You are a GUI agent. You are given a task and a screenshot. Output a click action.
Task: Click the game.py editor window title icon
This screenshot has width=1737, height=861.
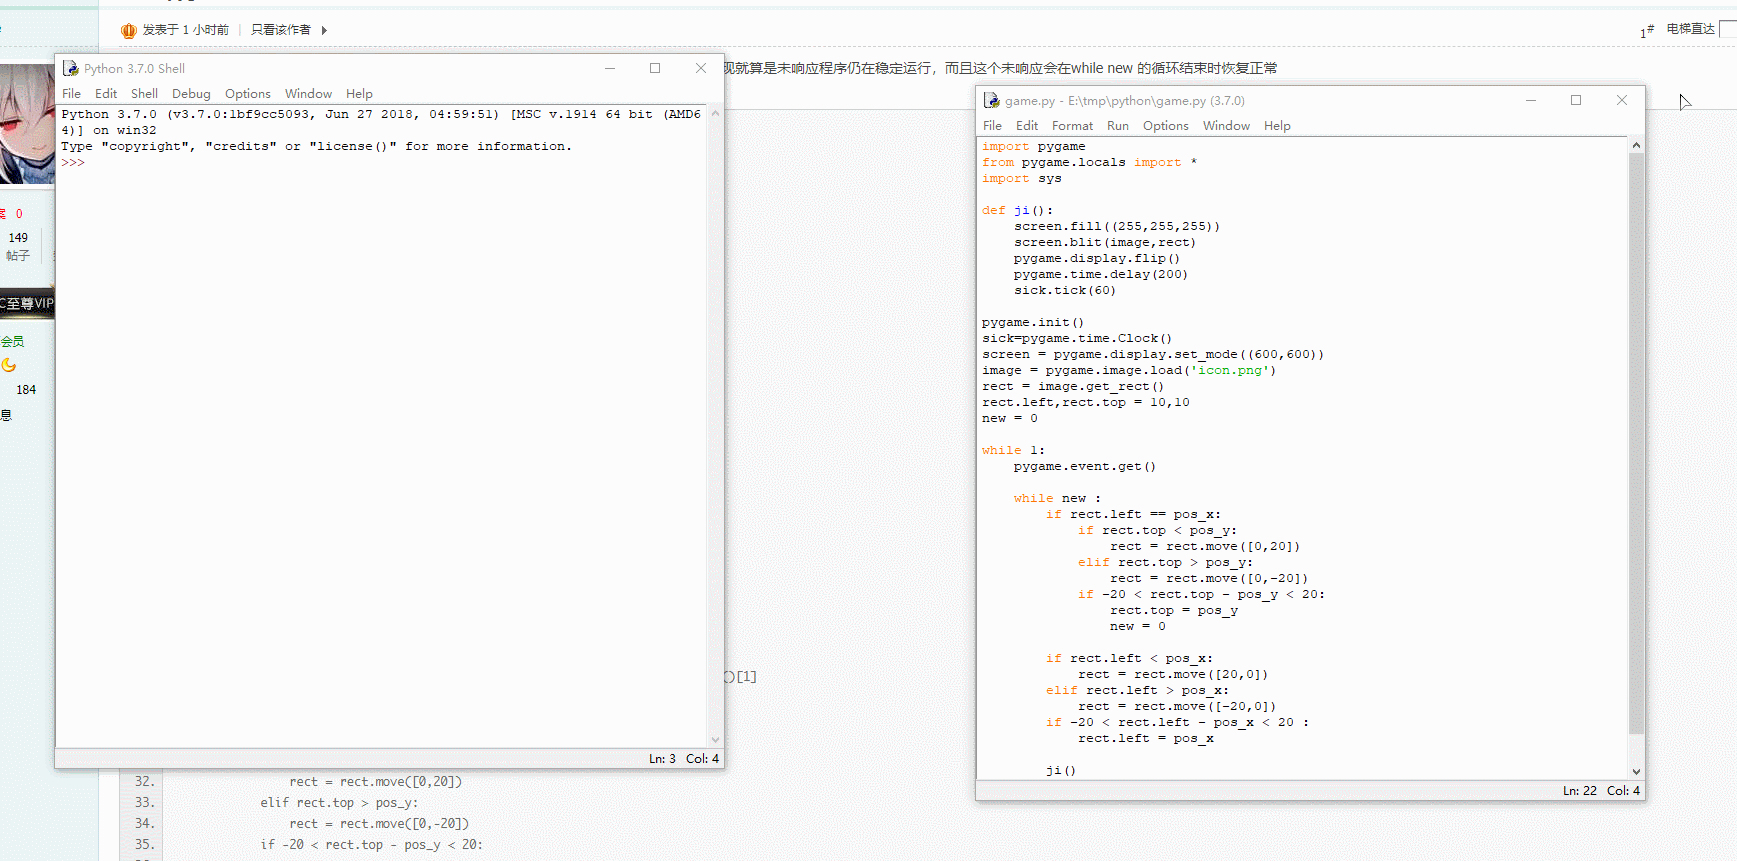click(992, 100)
